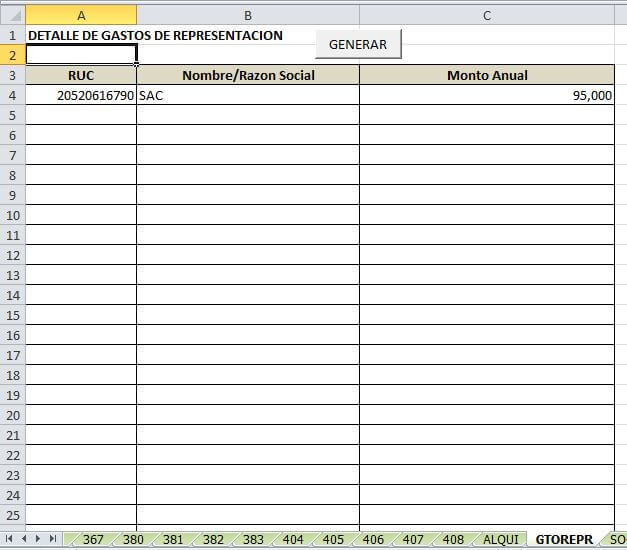627x550 pixels.
Task: Select the cell containing 95,000
Action: tap(487, 95)
